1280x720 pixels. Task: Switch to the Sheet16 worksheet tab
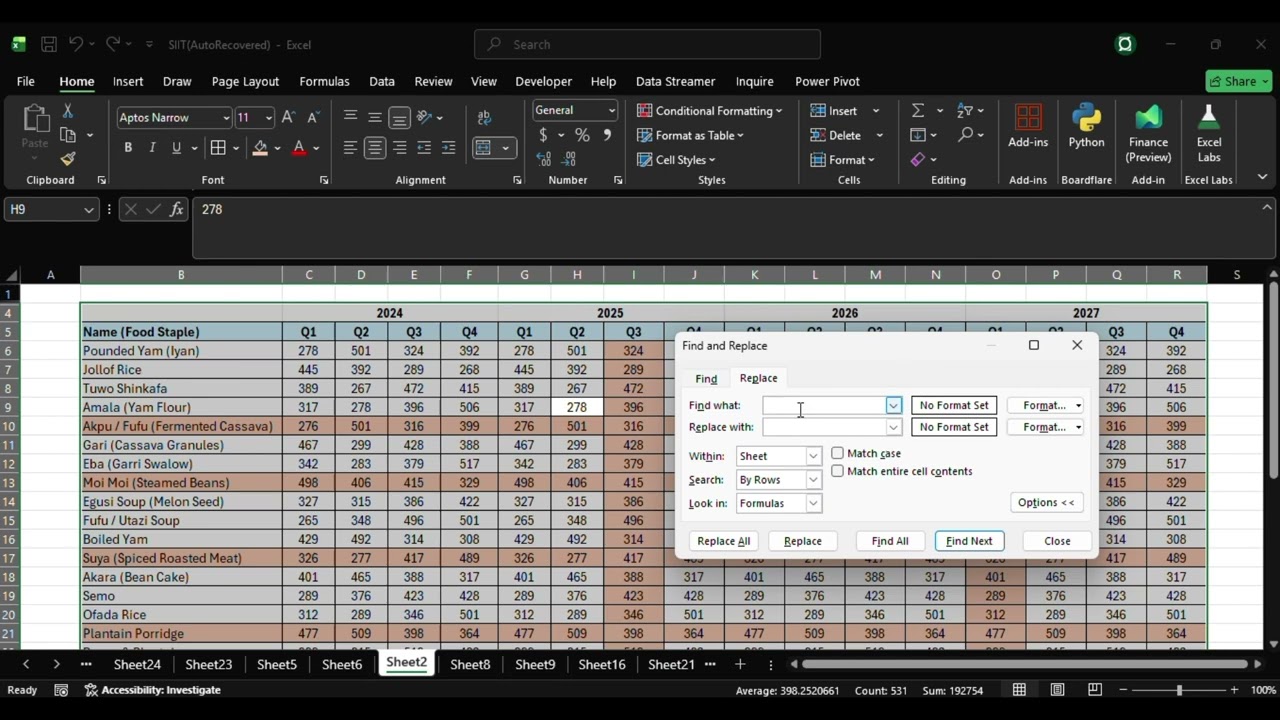602,664
